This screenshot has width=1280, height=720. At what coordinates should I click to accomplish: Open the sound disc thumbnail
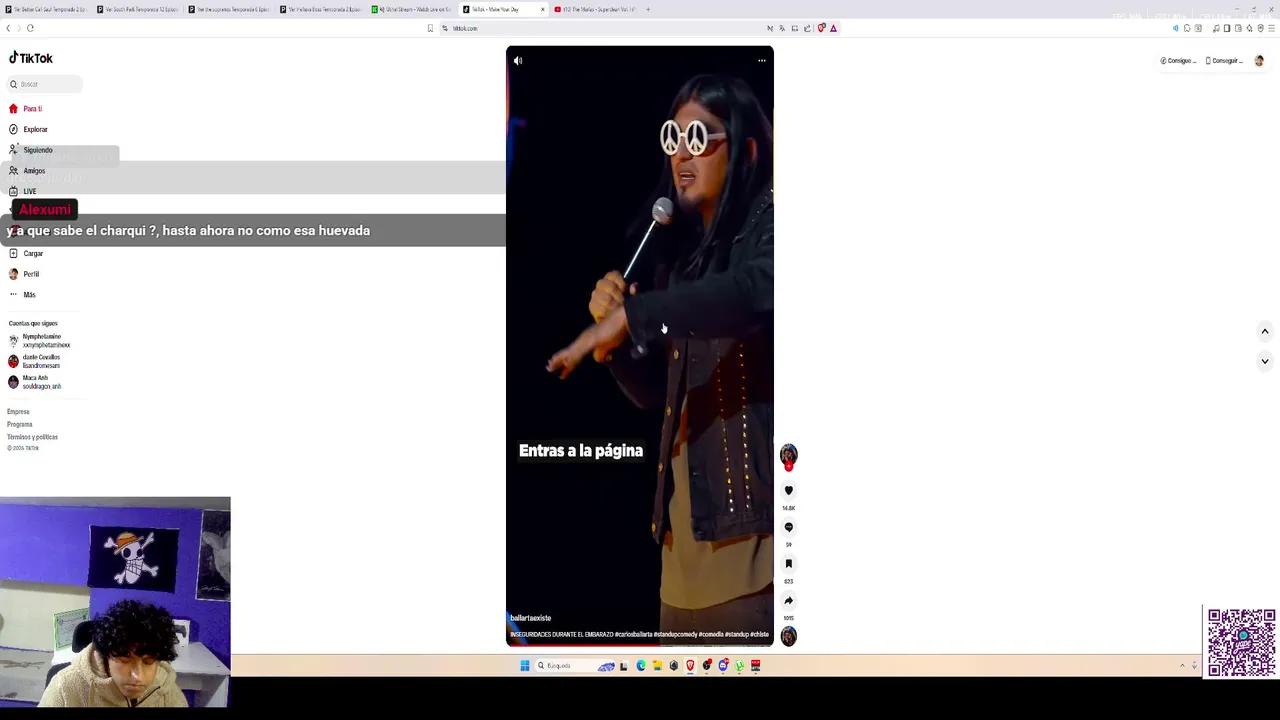(789, 636)
